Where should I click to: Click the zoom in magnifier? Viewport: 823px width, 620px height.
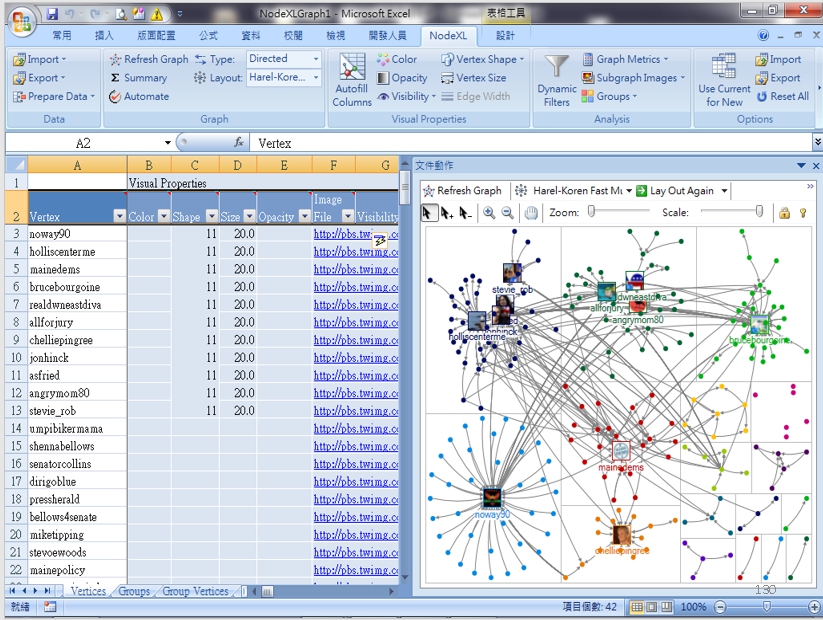489,213
